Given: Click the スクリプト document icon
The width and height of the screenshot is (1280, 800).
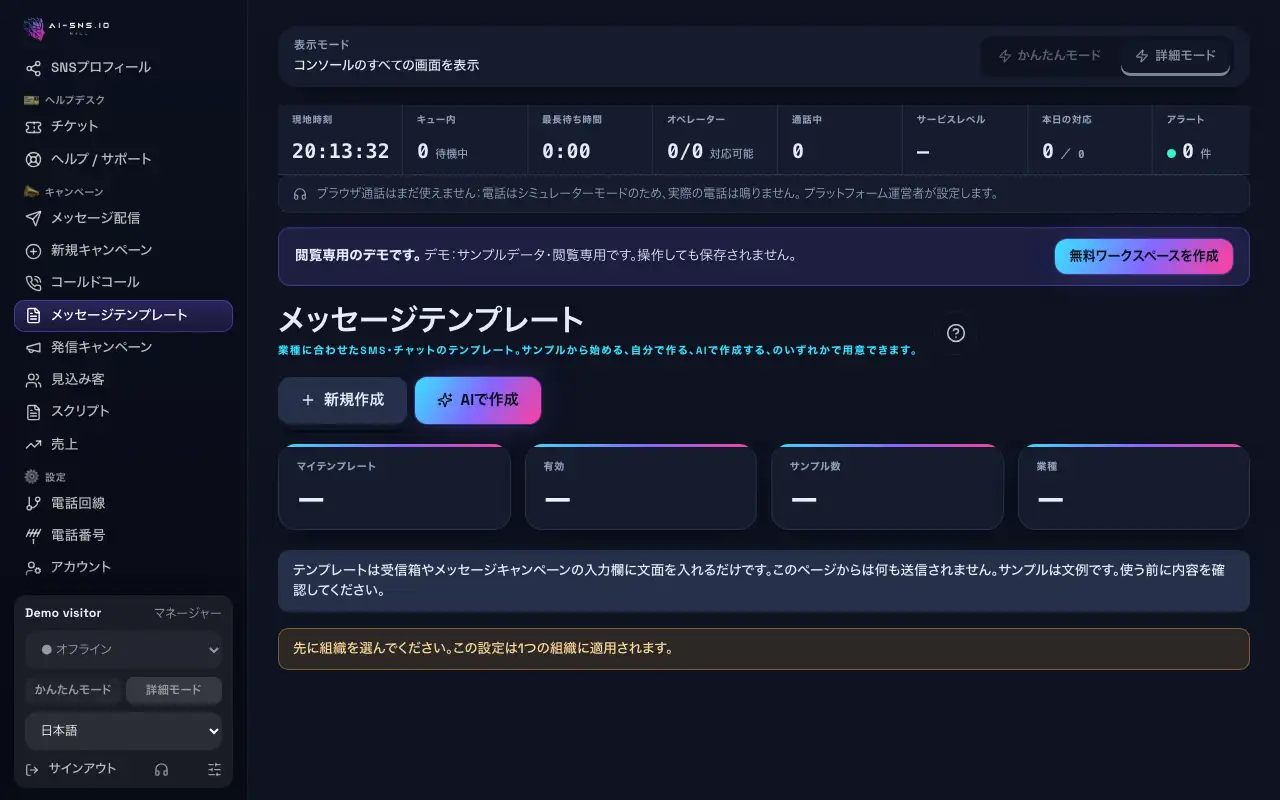Looking at the screenshot, I should tap(33, 412).
